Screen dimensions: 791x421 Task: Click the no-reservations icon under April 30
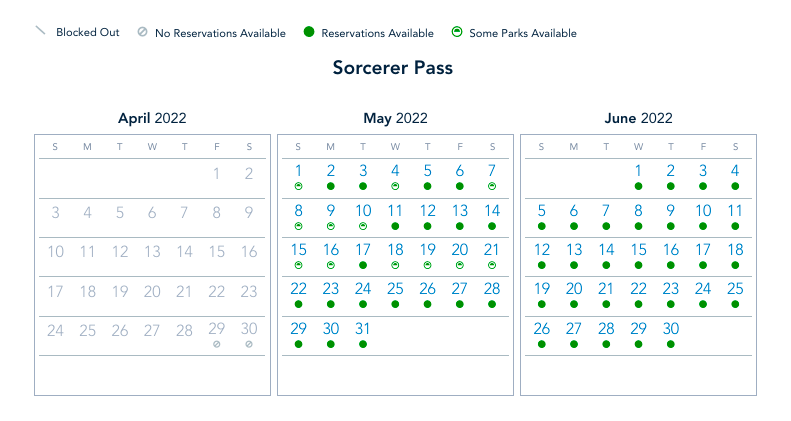point(249,344)
